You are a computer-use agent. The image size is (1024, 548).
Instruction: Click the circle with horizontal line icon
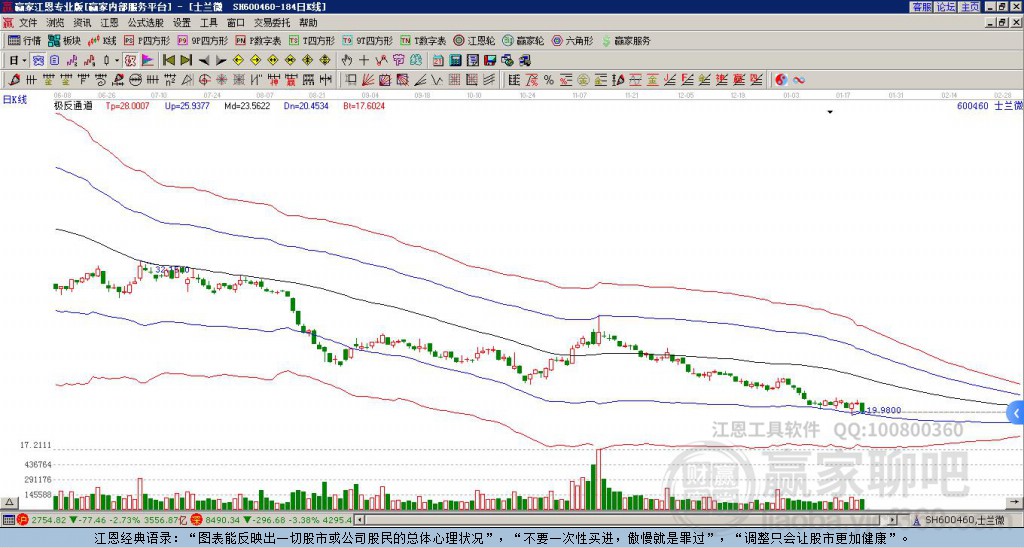click(x=135, y=80)
